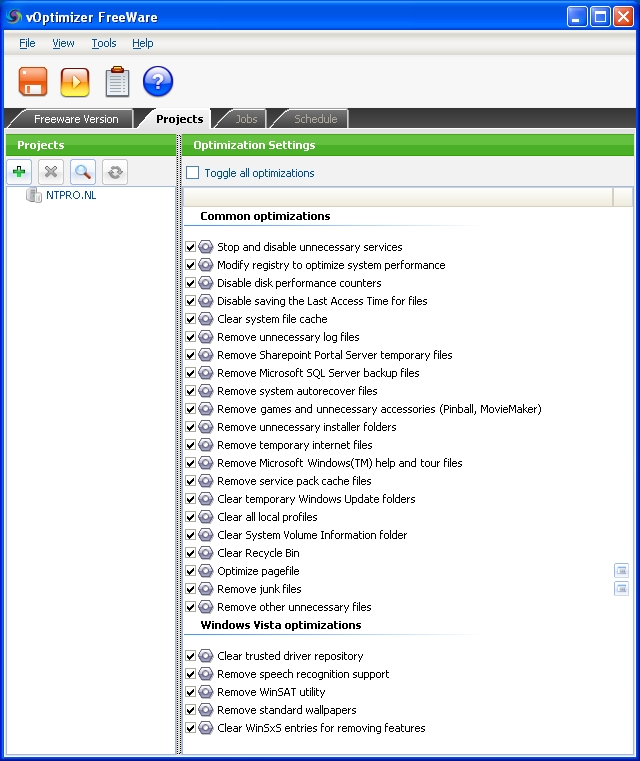
Task: Click gear icon for Disable disk performance counters
Action: (x=206, y=283)
